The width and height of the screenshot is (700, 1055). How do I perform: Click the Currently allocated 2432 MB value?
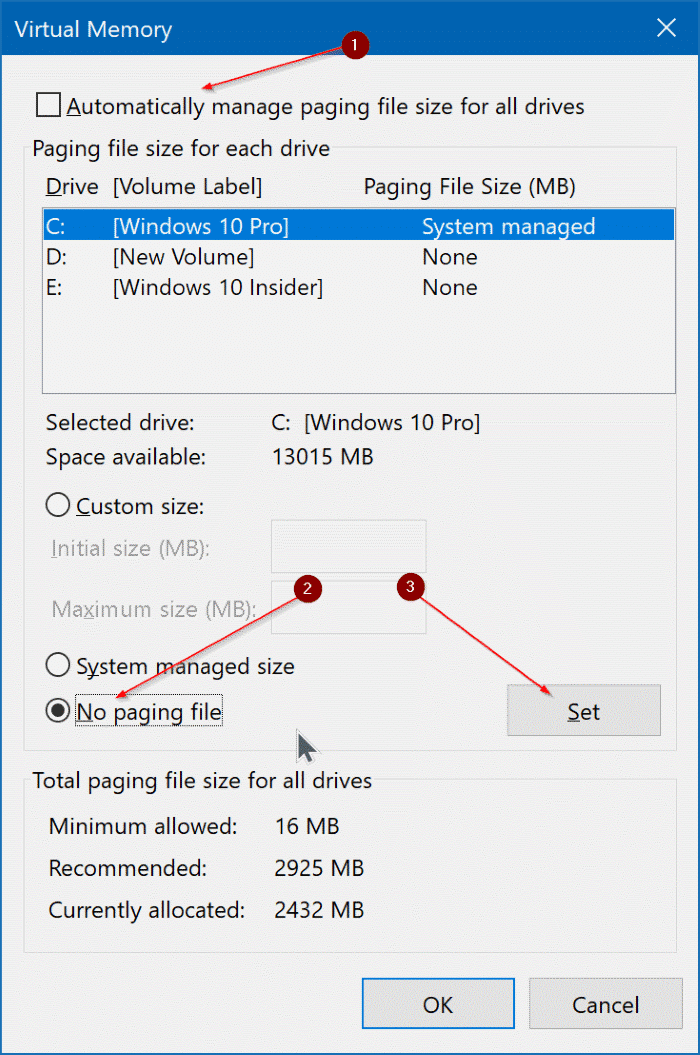click(x=319, y=910)
